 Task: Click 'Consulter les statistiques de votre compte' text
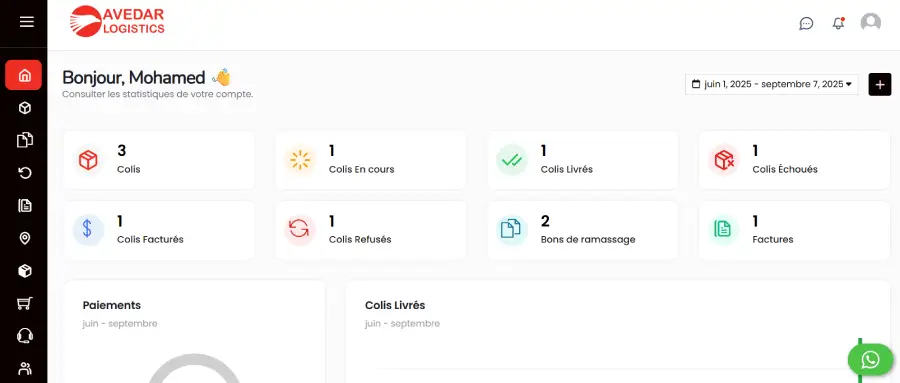click(x=157, y=94)
